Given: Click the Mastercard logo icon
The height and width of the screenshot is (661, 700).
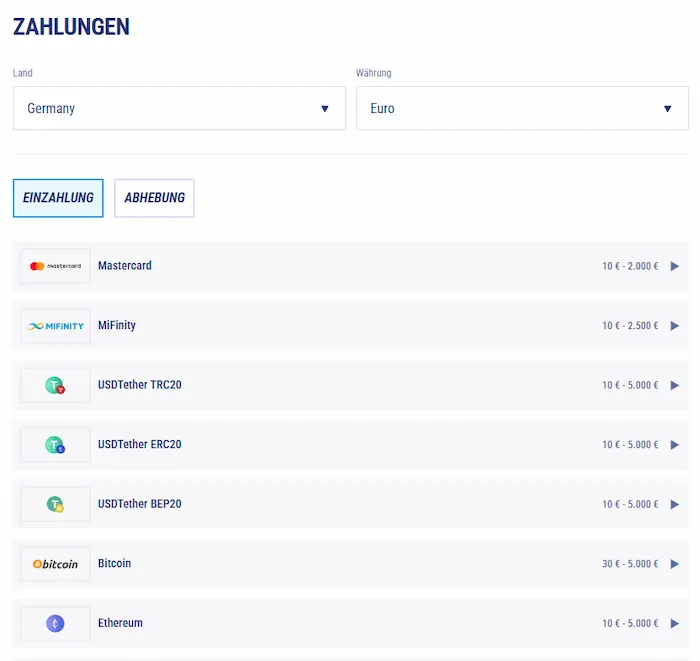Looking at the screenshot, I should tap(55, 266).
